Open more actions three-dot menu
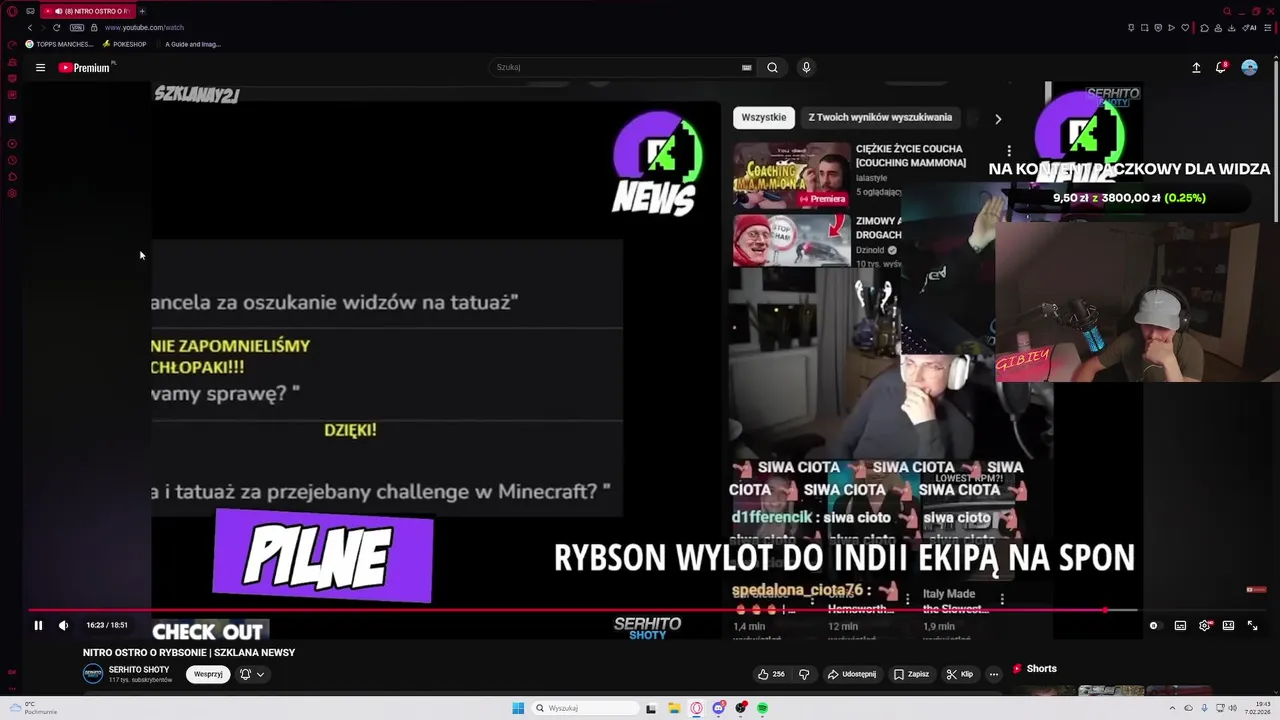The image size is (1280, 720). (x=994, y=674)
